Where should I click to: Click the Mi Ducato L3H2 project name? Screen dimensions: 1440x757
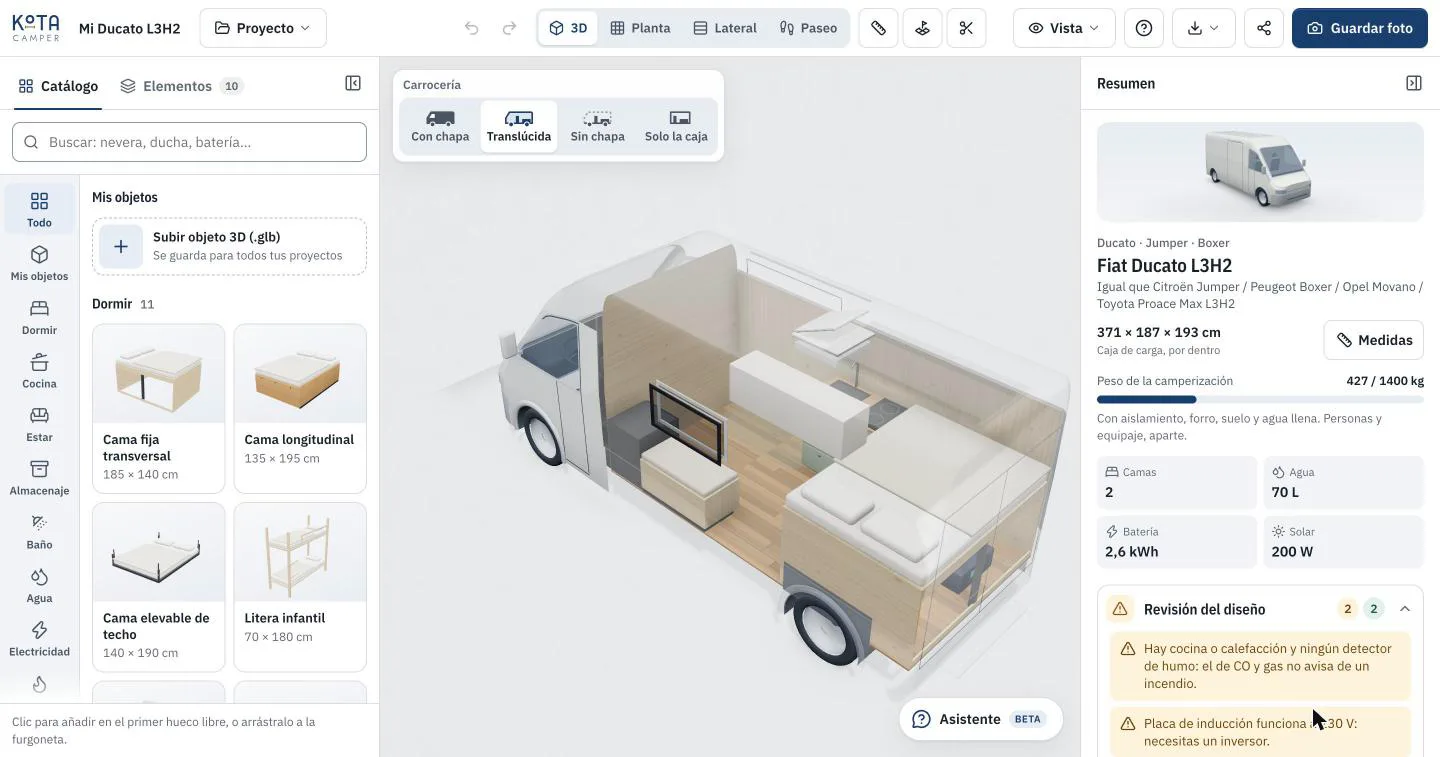tap(130, 29)
